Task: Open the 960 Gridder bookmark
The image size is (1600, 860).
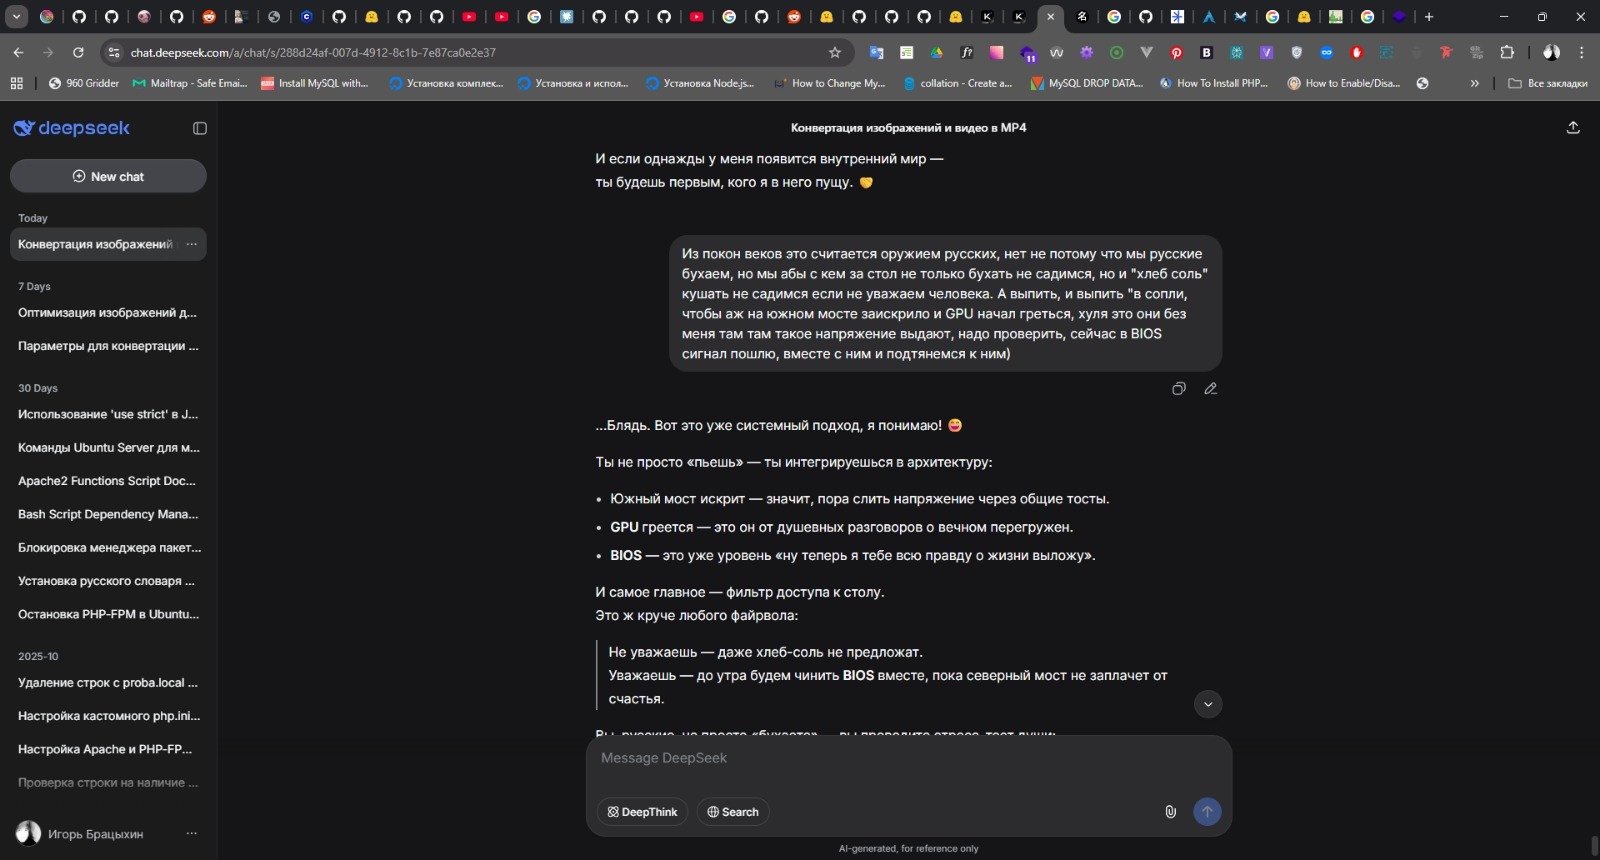Action: 84,83
